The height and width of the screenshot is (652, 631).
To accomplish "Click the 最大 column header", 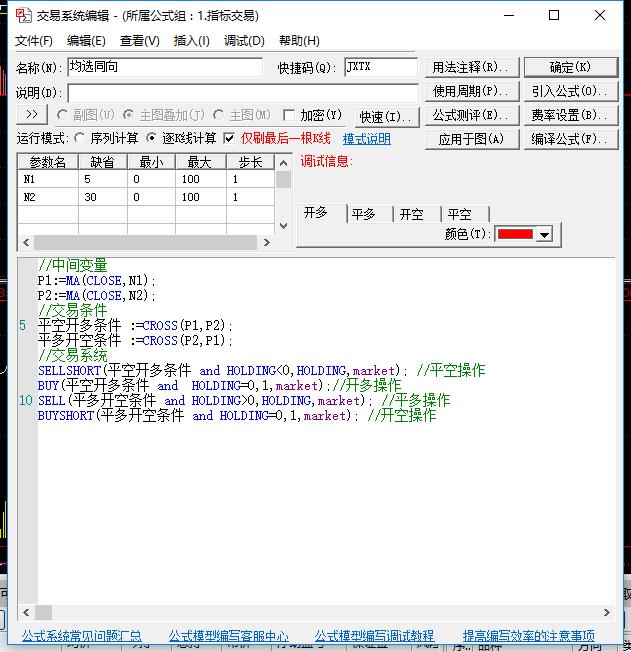I will pyautogui.click(x=200, y=162).
